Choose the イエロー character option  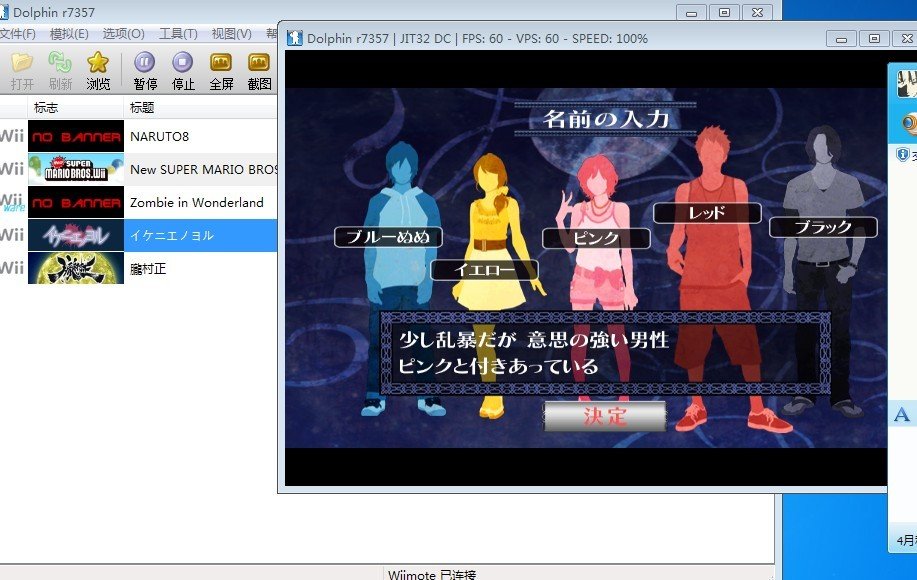click(x=484, y=269)
